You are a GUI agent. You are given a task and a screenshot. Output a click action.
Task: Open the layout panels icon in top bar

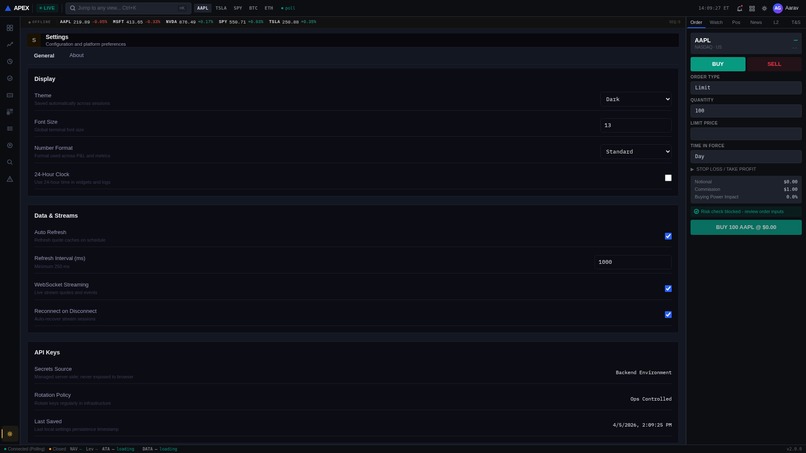coord(752,8)
